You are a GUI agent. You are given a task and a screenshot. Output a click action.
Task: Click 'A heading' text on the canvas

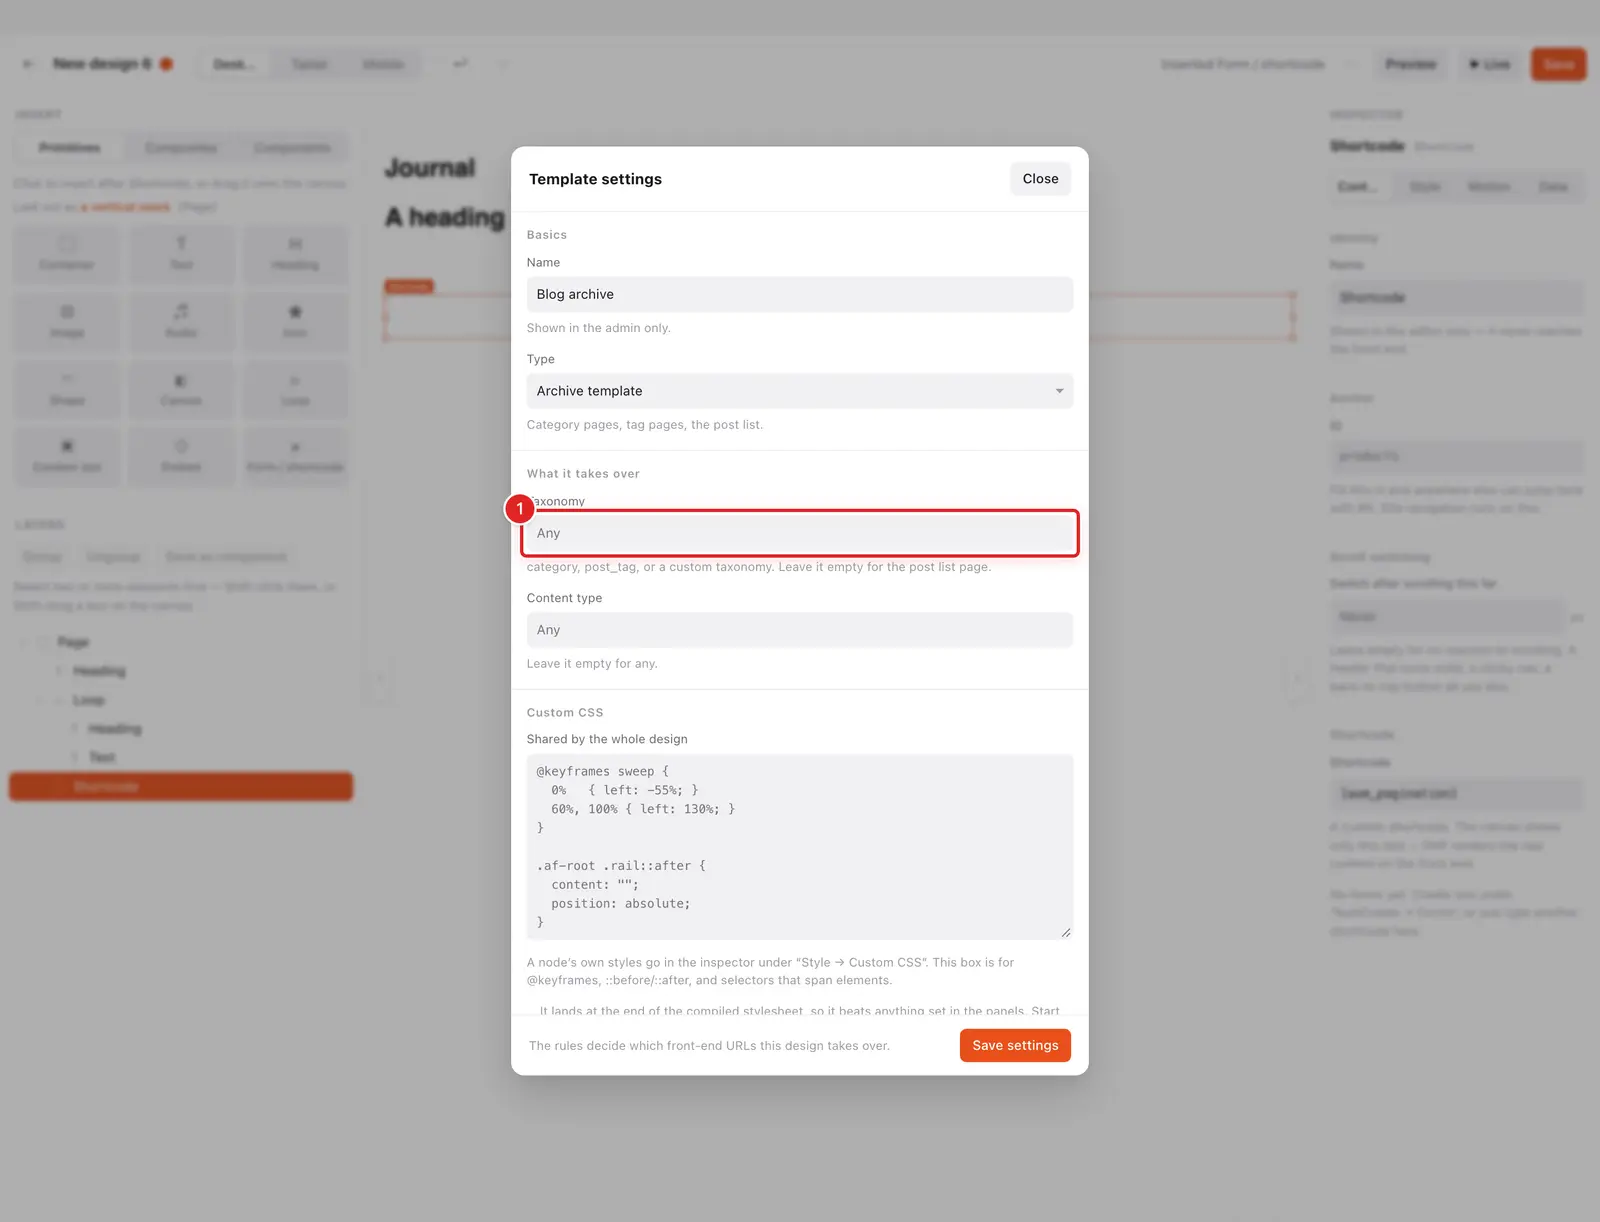coord(446,217)
